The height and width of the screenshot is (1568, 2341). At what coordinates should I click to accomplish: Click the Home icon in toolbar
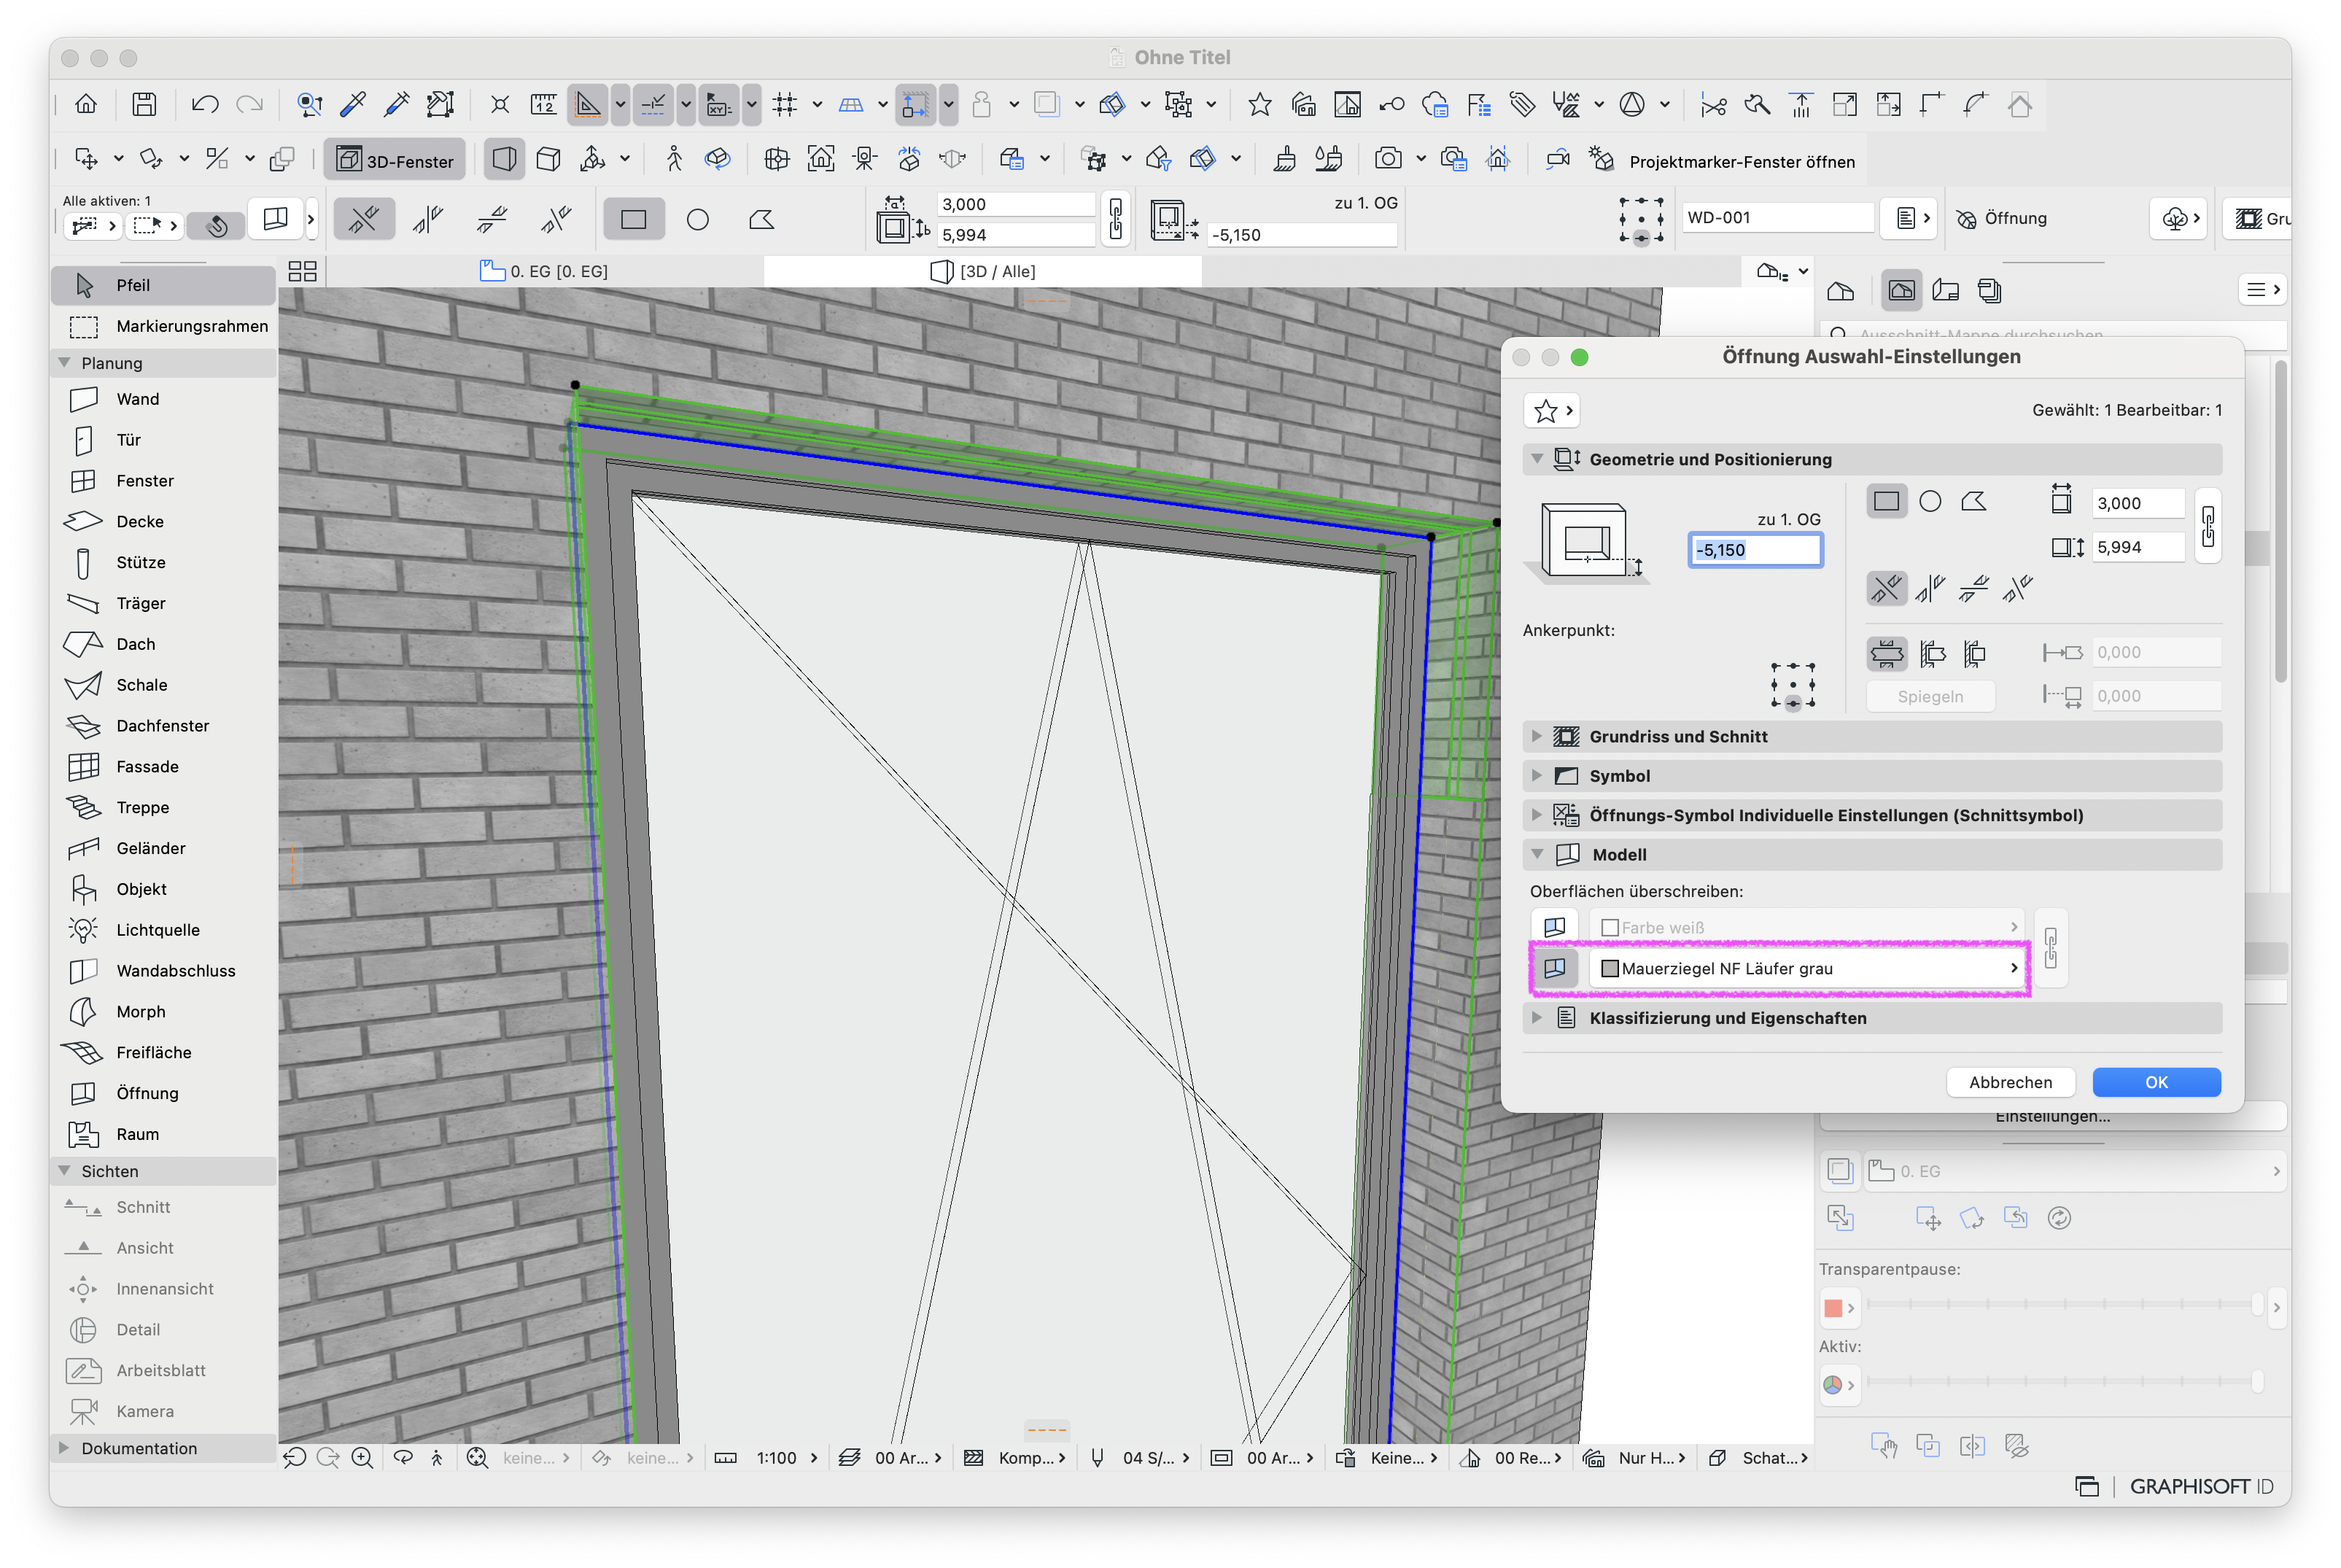(x=86, y=104)
